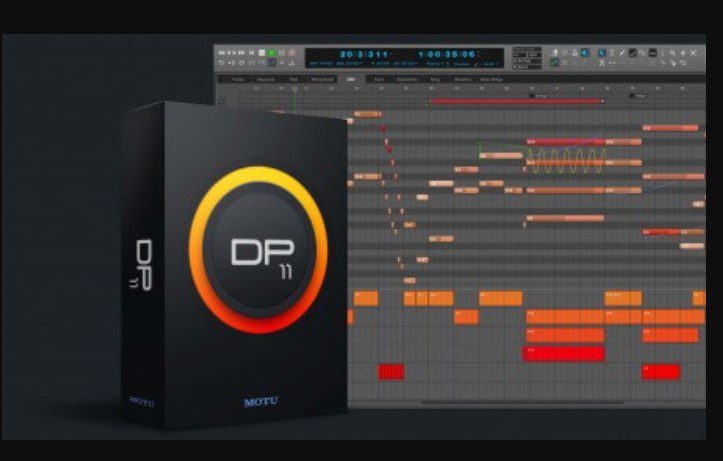Click the Pause button beside Play

click(x=282, y=53)
